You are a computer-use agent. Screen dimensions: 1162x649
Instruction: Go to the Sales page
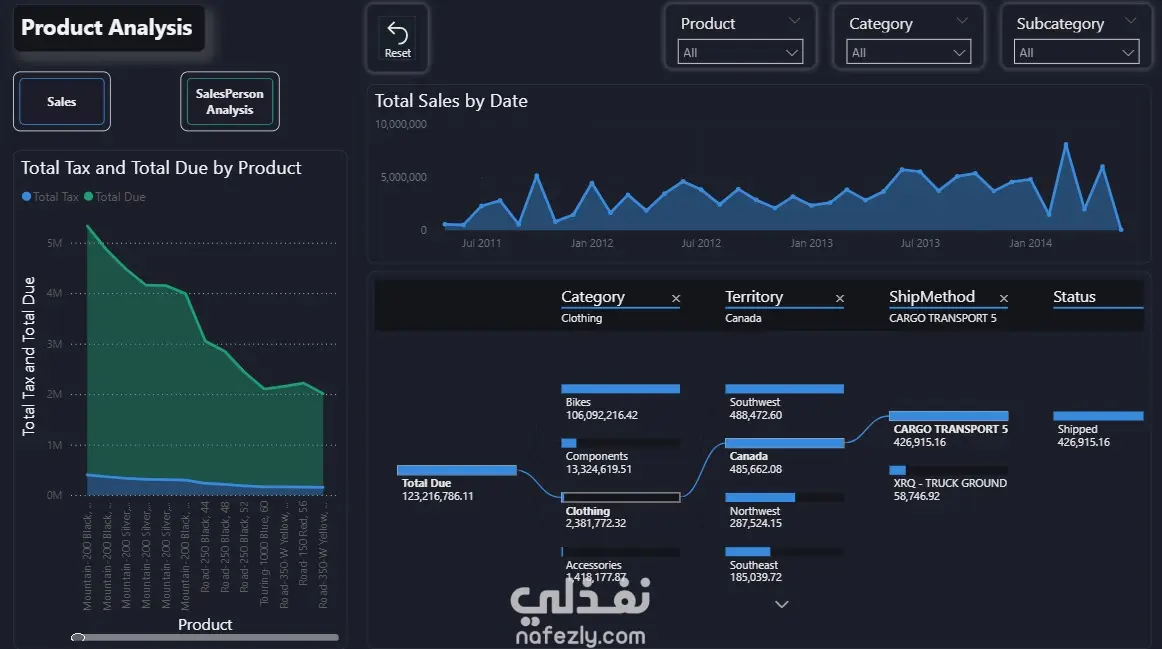tap(62, 101)
